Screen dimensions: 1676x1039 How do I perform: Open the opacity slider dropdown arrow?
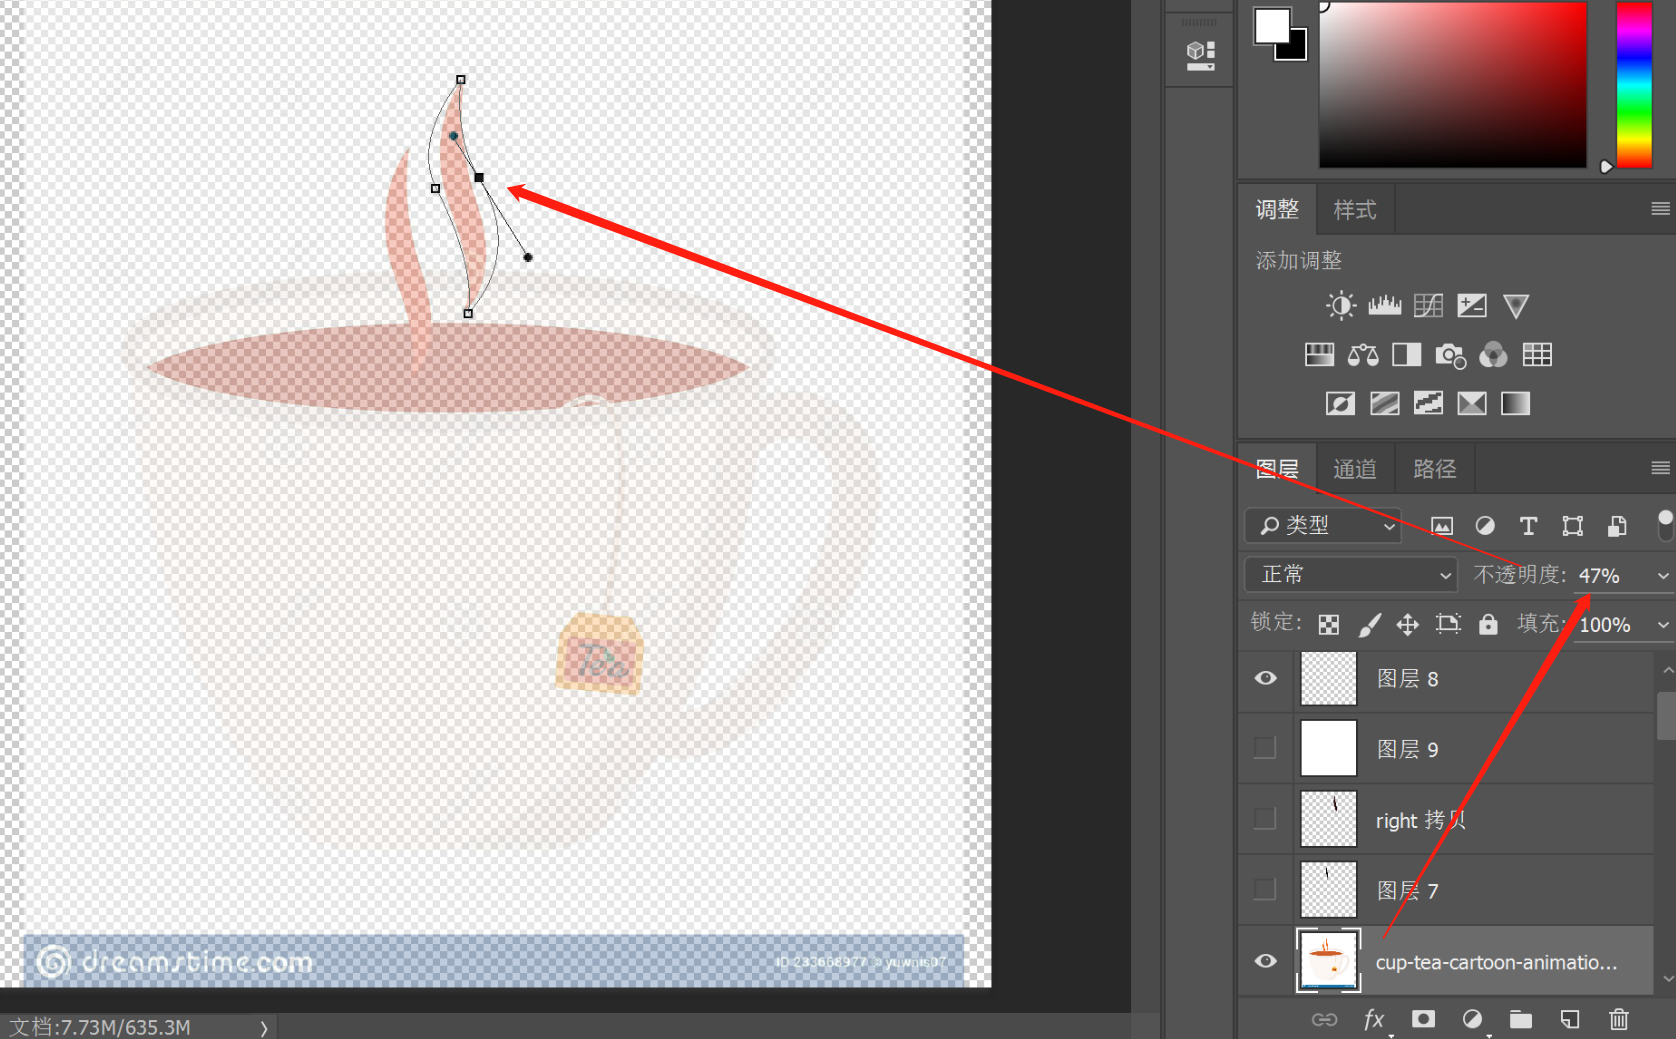[x=1662, y=575]
